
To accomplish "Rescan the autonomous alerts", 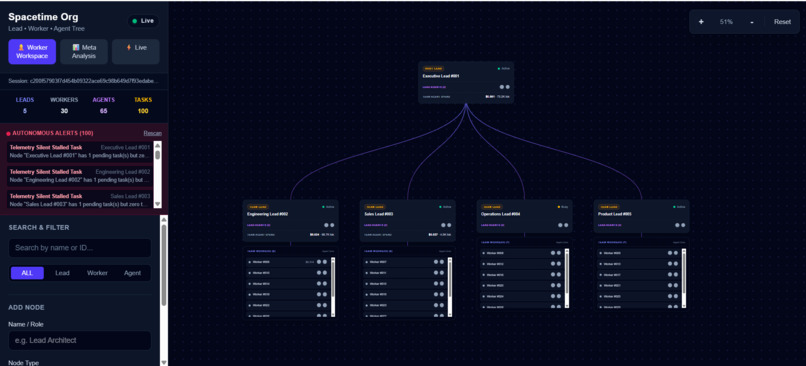I will [x=153, y=133].
